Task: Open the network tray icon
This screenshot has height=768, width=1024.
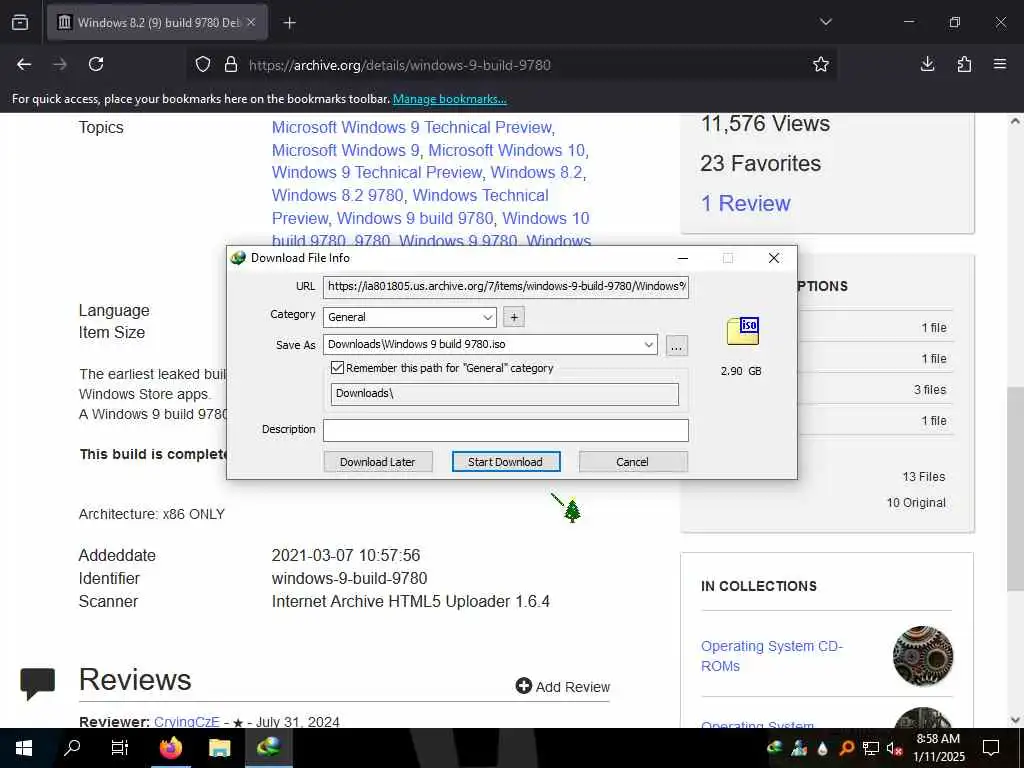Action: (871, 748)
